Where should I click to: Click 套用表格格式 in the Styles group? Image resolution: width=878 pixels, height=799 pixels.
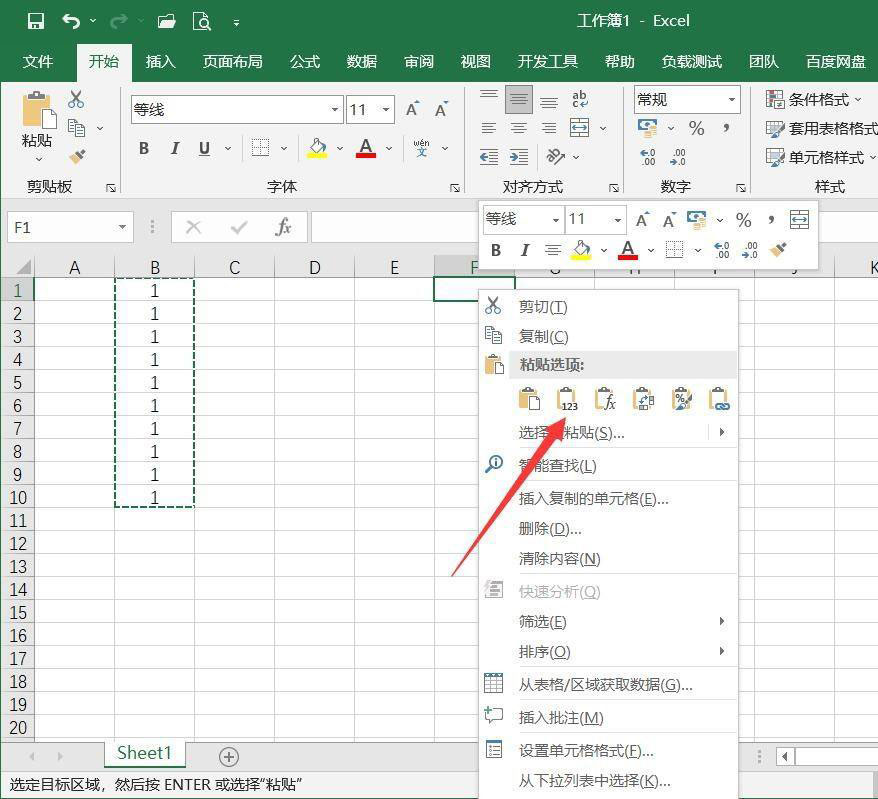pyautogui.click(x=821, y=128)
